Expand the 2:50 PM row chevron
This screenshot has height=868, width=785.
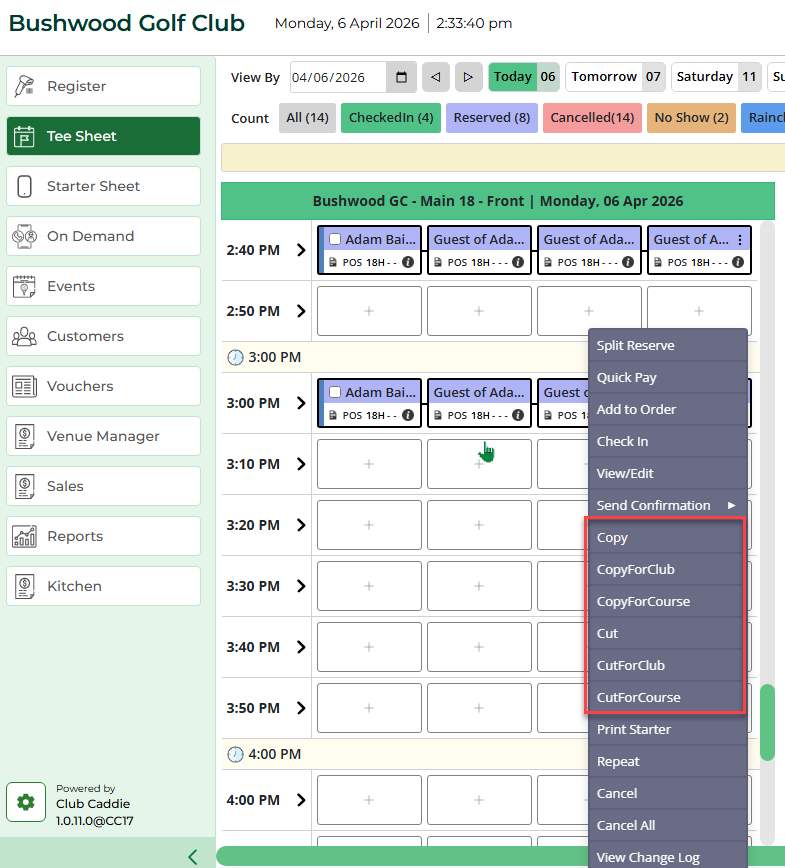301,311
